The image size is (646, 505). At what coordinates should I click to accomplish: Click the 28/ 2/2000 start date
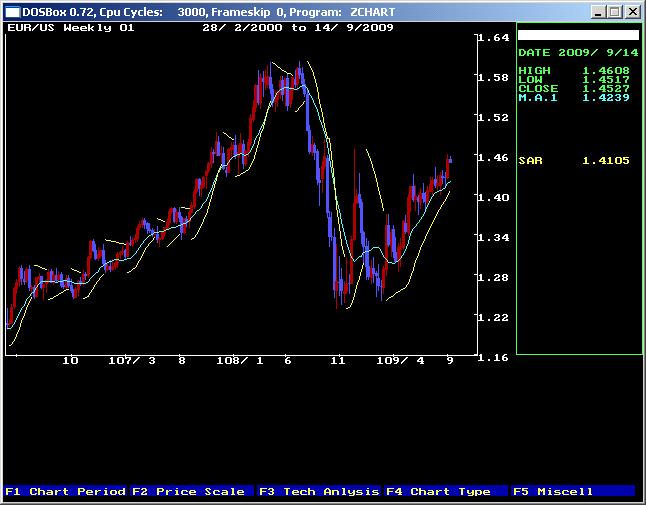coord(242,28)
